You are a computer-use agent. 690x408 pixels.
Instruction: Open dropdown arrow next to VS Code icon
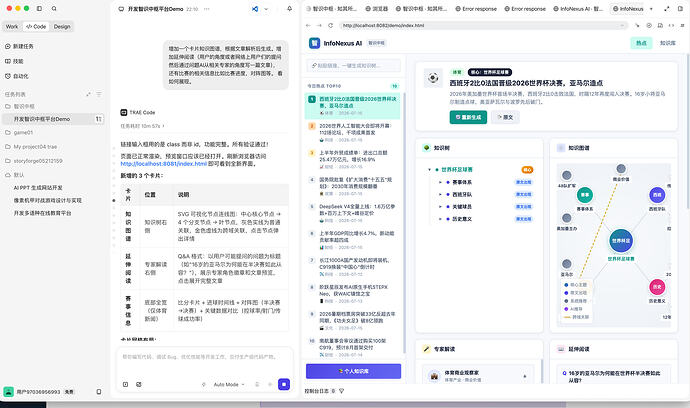point(266,9)
